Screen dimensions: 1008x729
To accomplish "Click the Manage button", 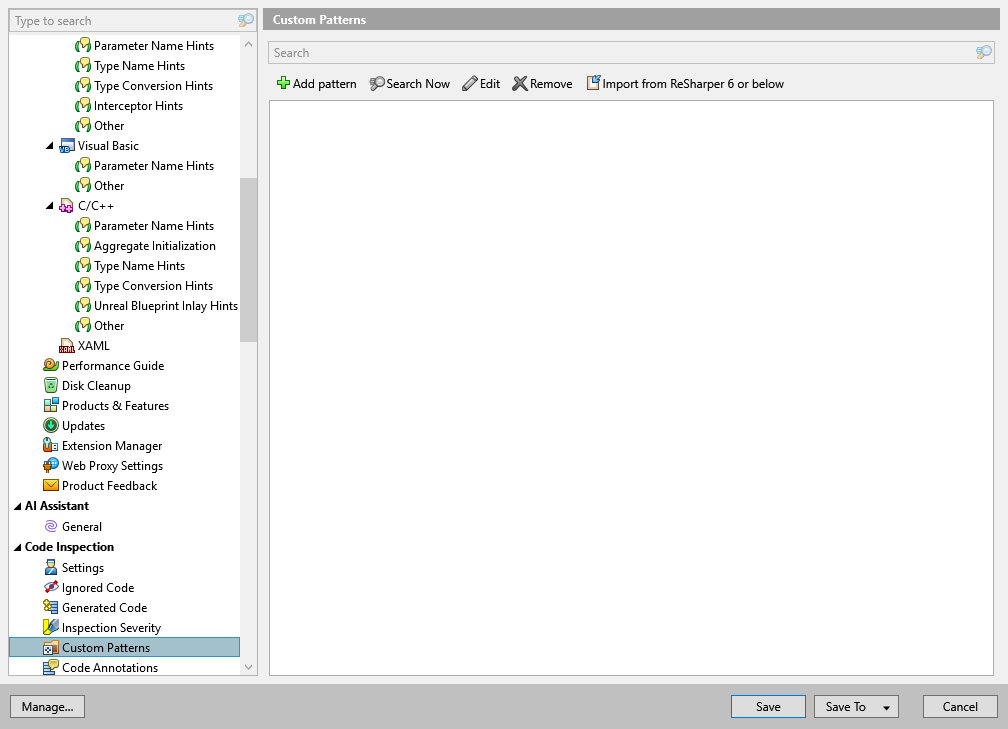I will 47,706.
